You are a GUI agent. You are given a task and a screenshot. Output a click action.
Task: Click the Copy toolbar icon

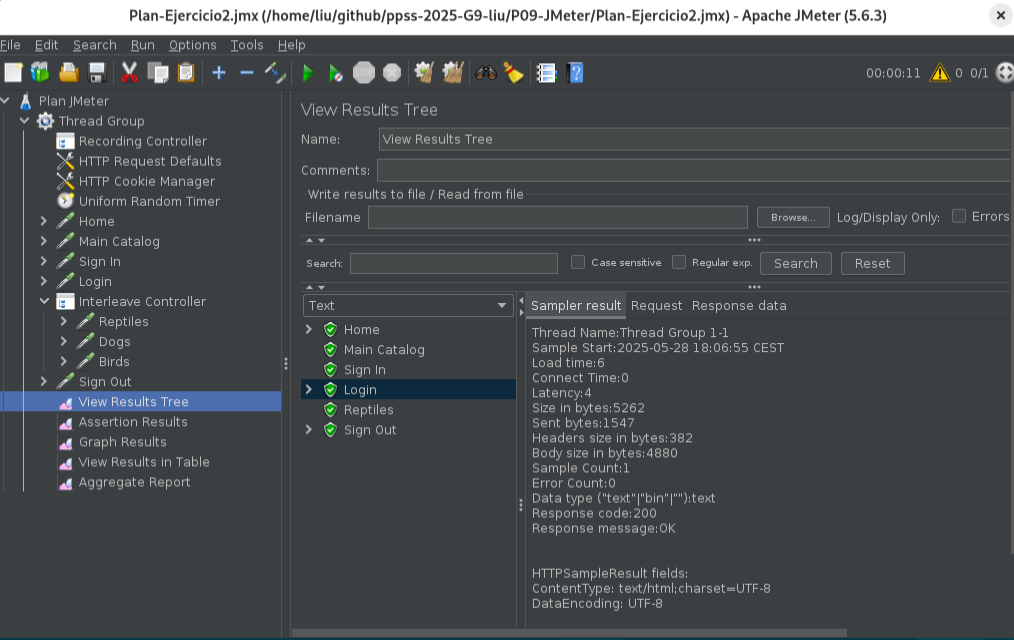(x=158, y=73)
